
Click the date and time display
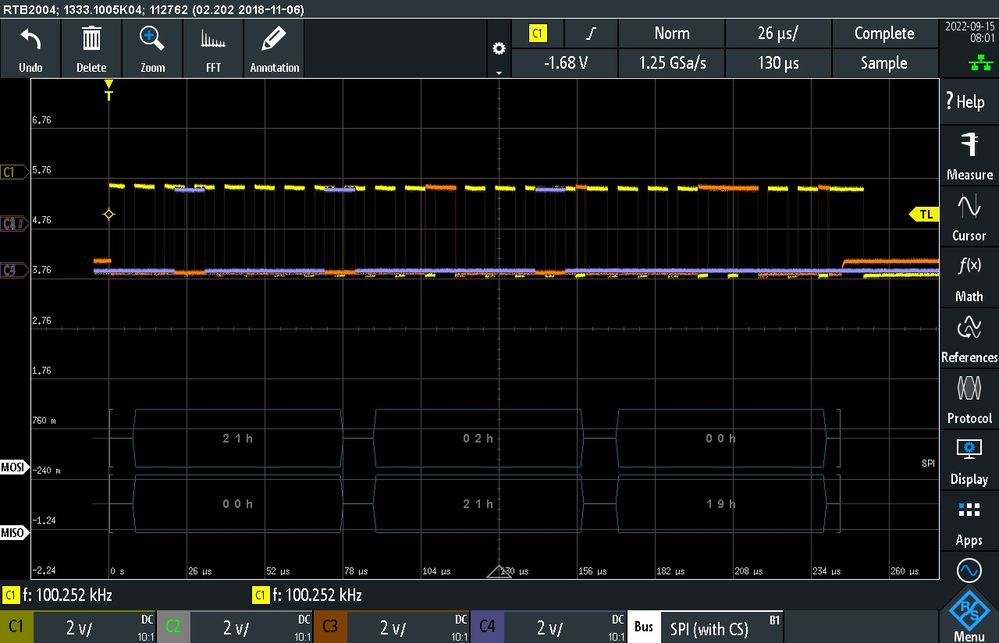point(969,33)
